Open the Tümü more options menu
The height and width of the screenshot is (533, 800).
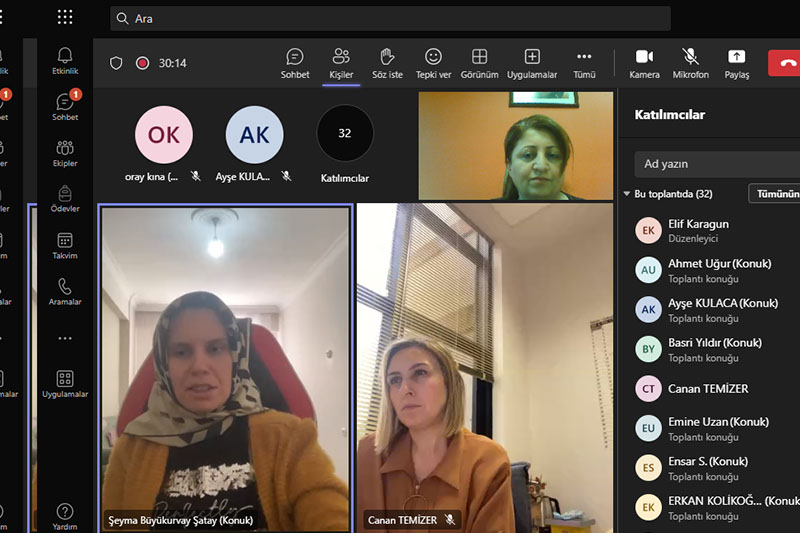(x=584, y=63)
